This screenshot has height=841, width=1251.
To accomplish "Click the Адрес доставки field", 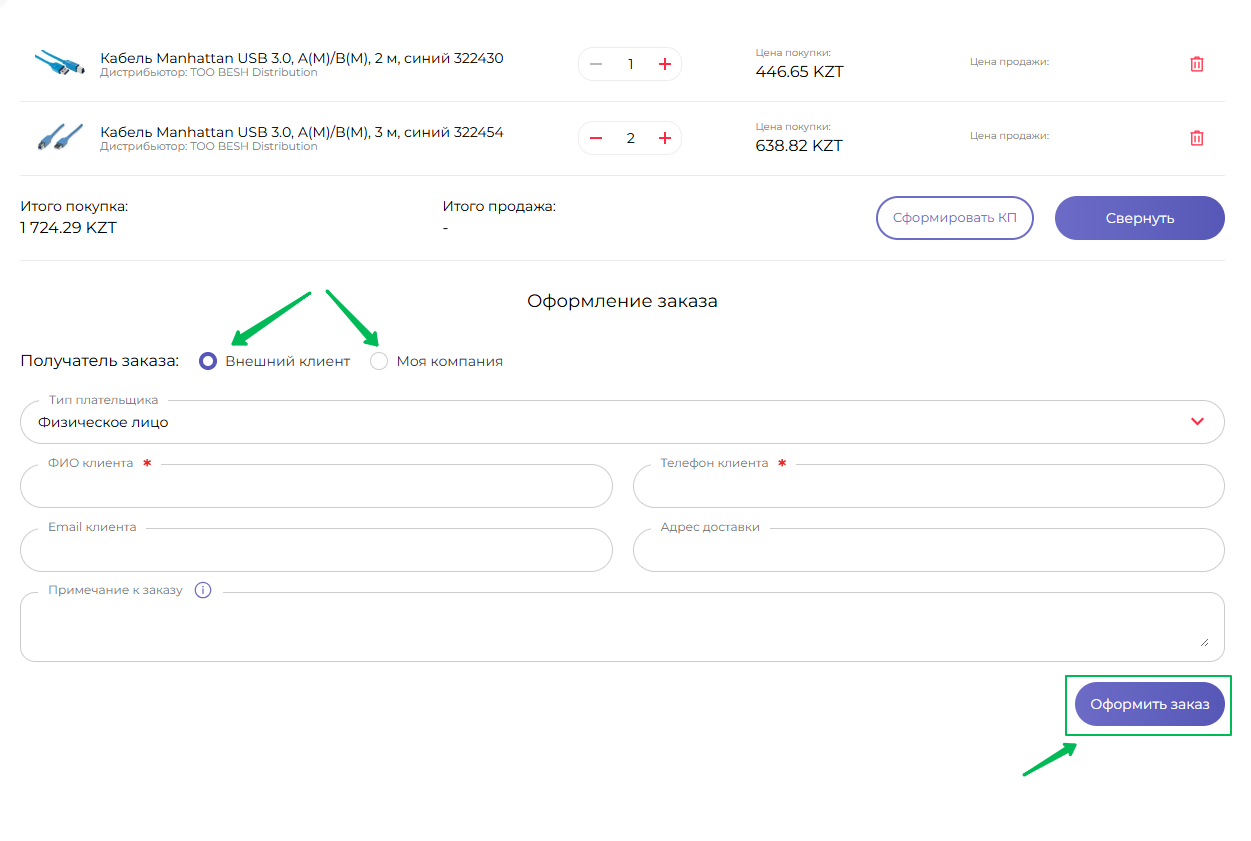I will (928, 552).
